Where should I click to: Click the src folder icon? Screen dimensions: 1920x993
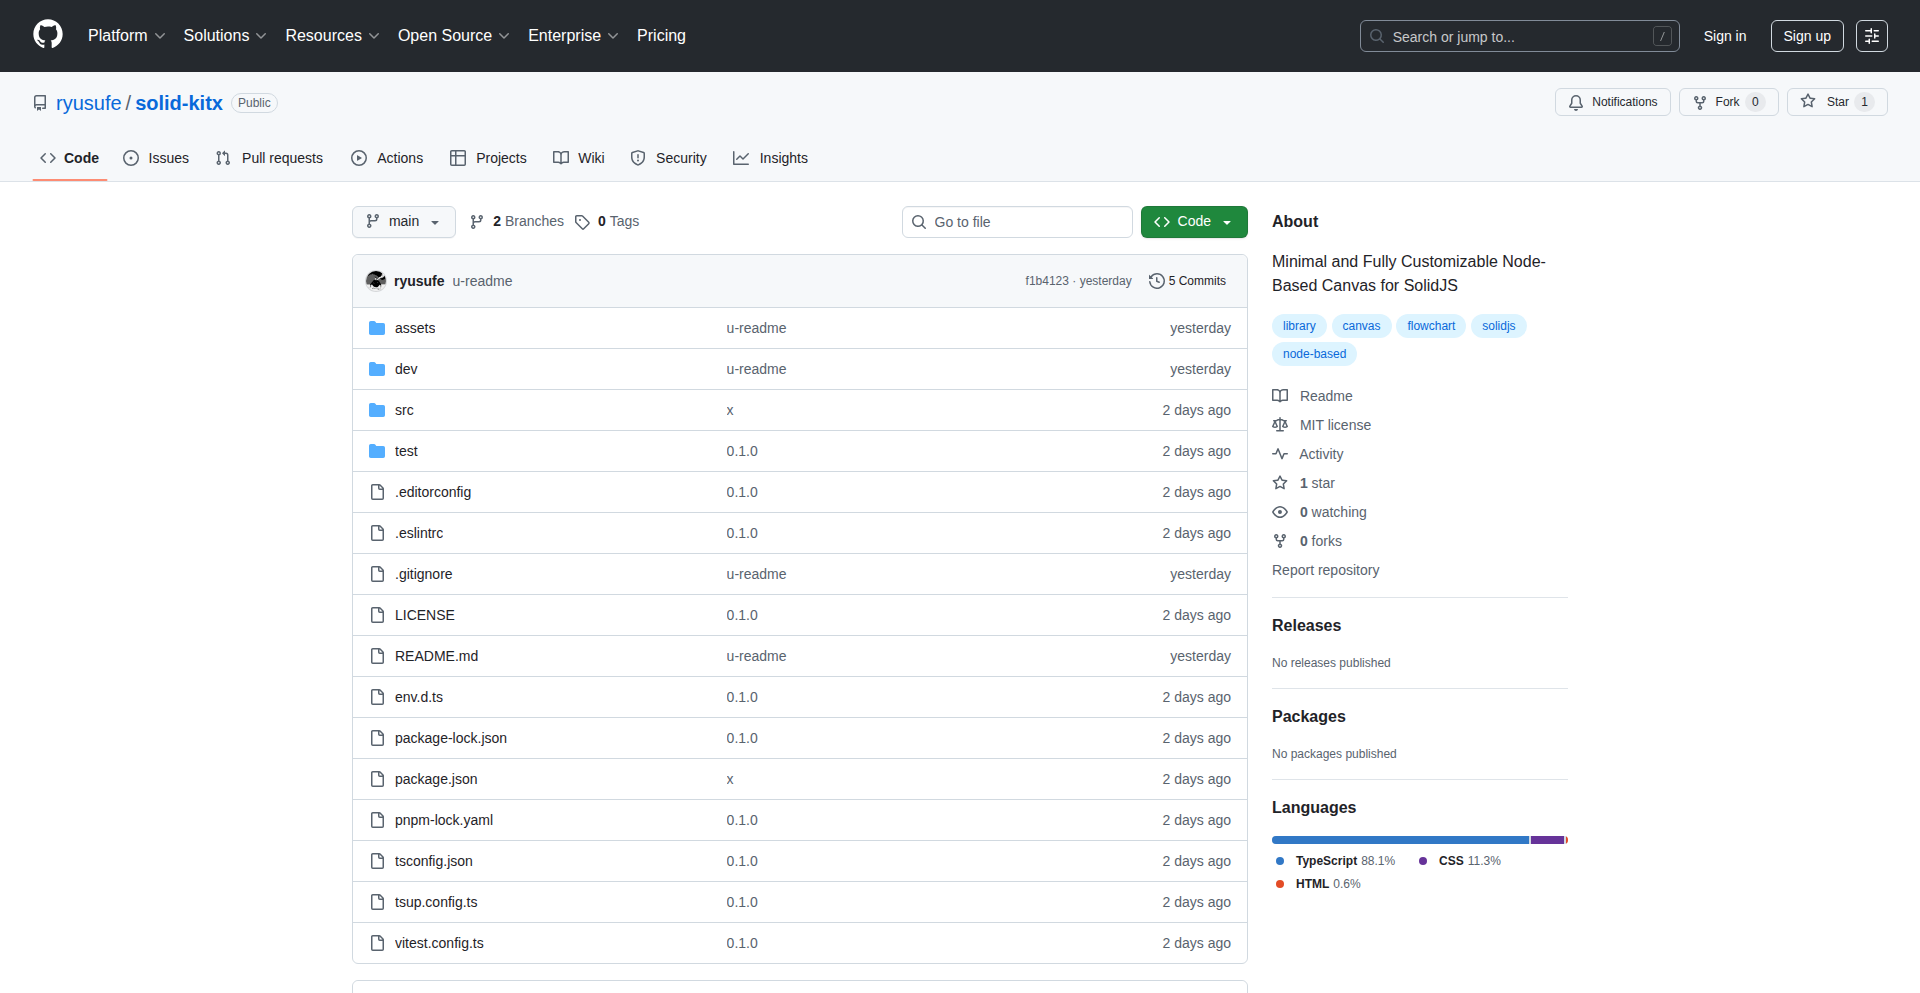(x=377, y=409)
